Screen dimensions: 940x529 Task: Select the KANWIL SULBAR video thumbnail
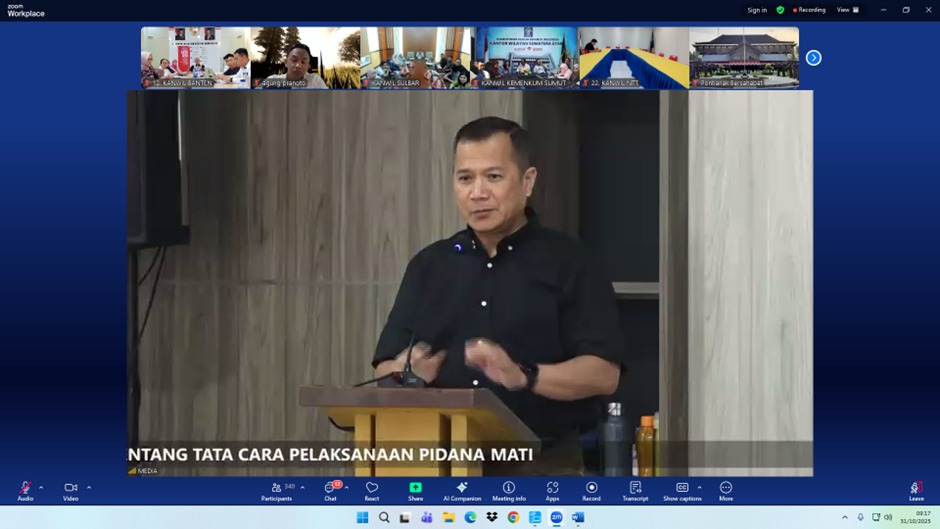coord(415,58)
